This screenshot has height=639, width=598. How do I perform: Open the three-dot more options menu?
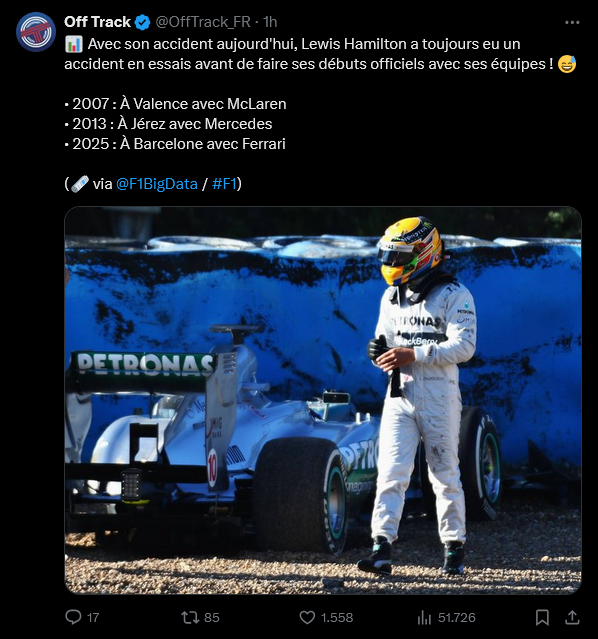click(572, 22)
